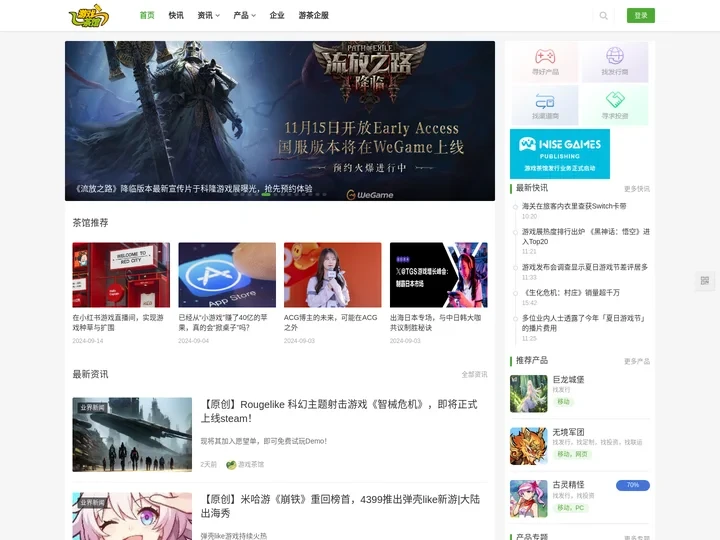Open news about 黑神话：悟空 entering Top20
This screenshot has width=720, height=540.
[x=586, y=236]
